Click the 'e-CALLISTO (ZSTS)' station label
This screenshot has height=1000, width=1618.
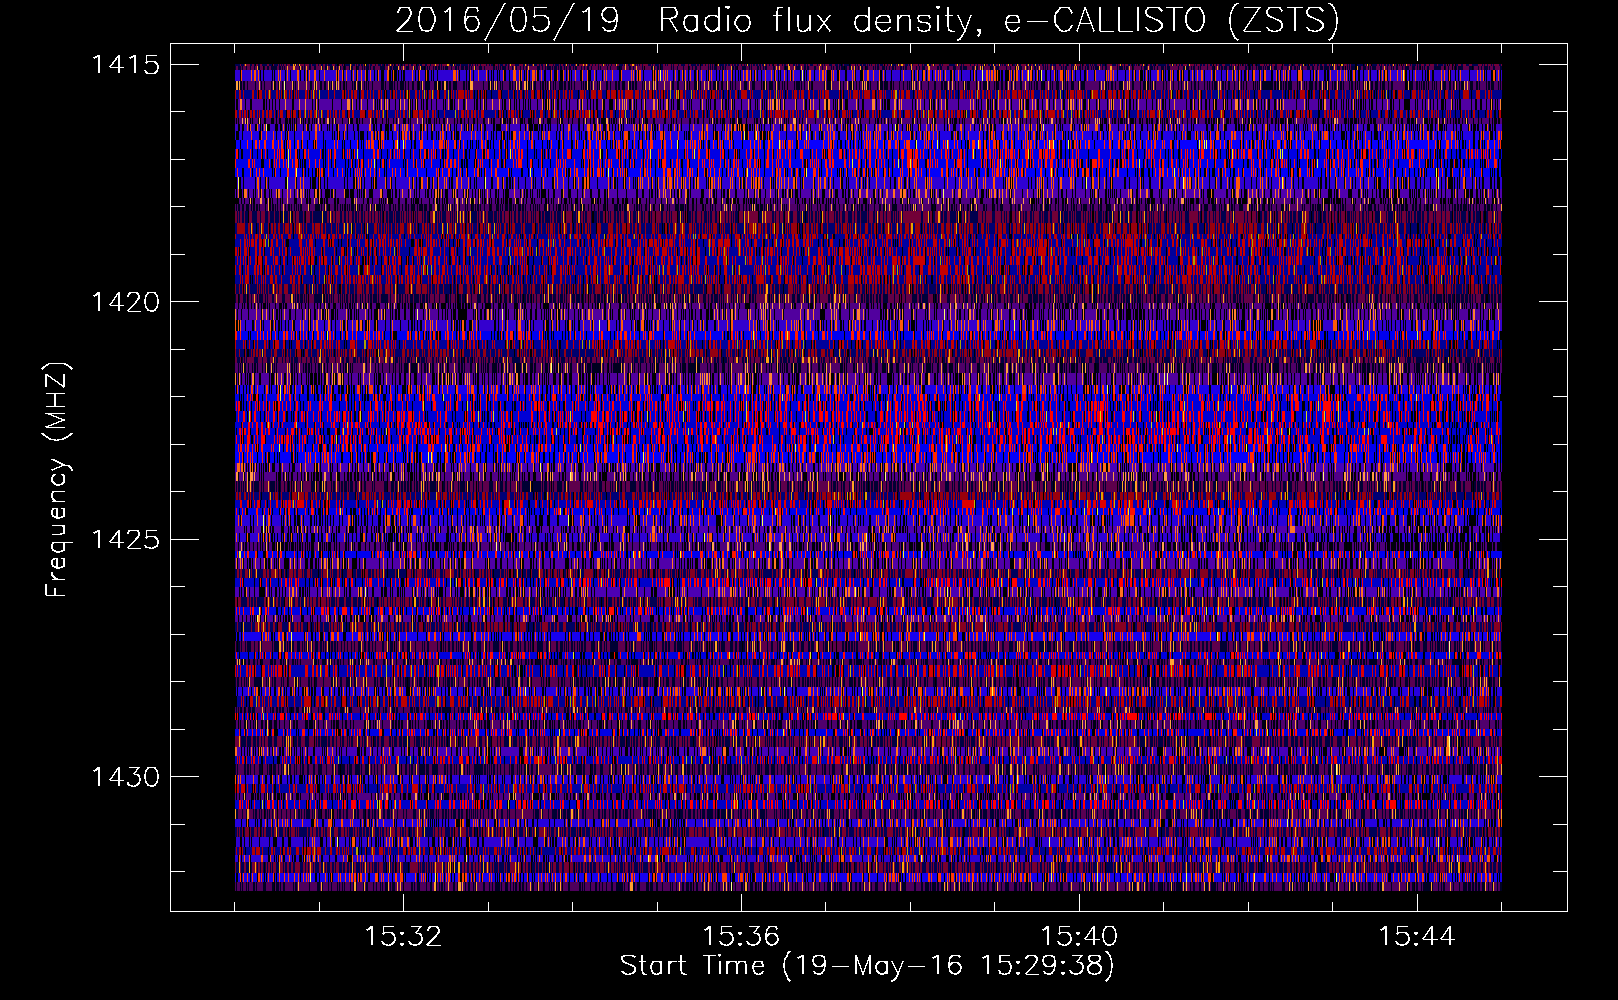[x=1172, y=21]
